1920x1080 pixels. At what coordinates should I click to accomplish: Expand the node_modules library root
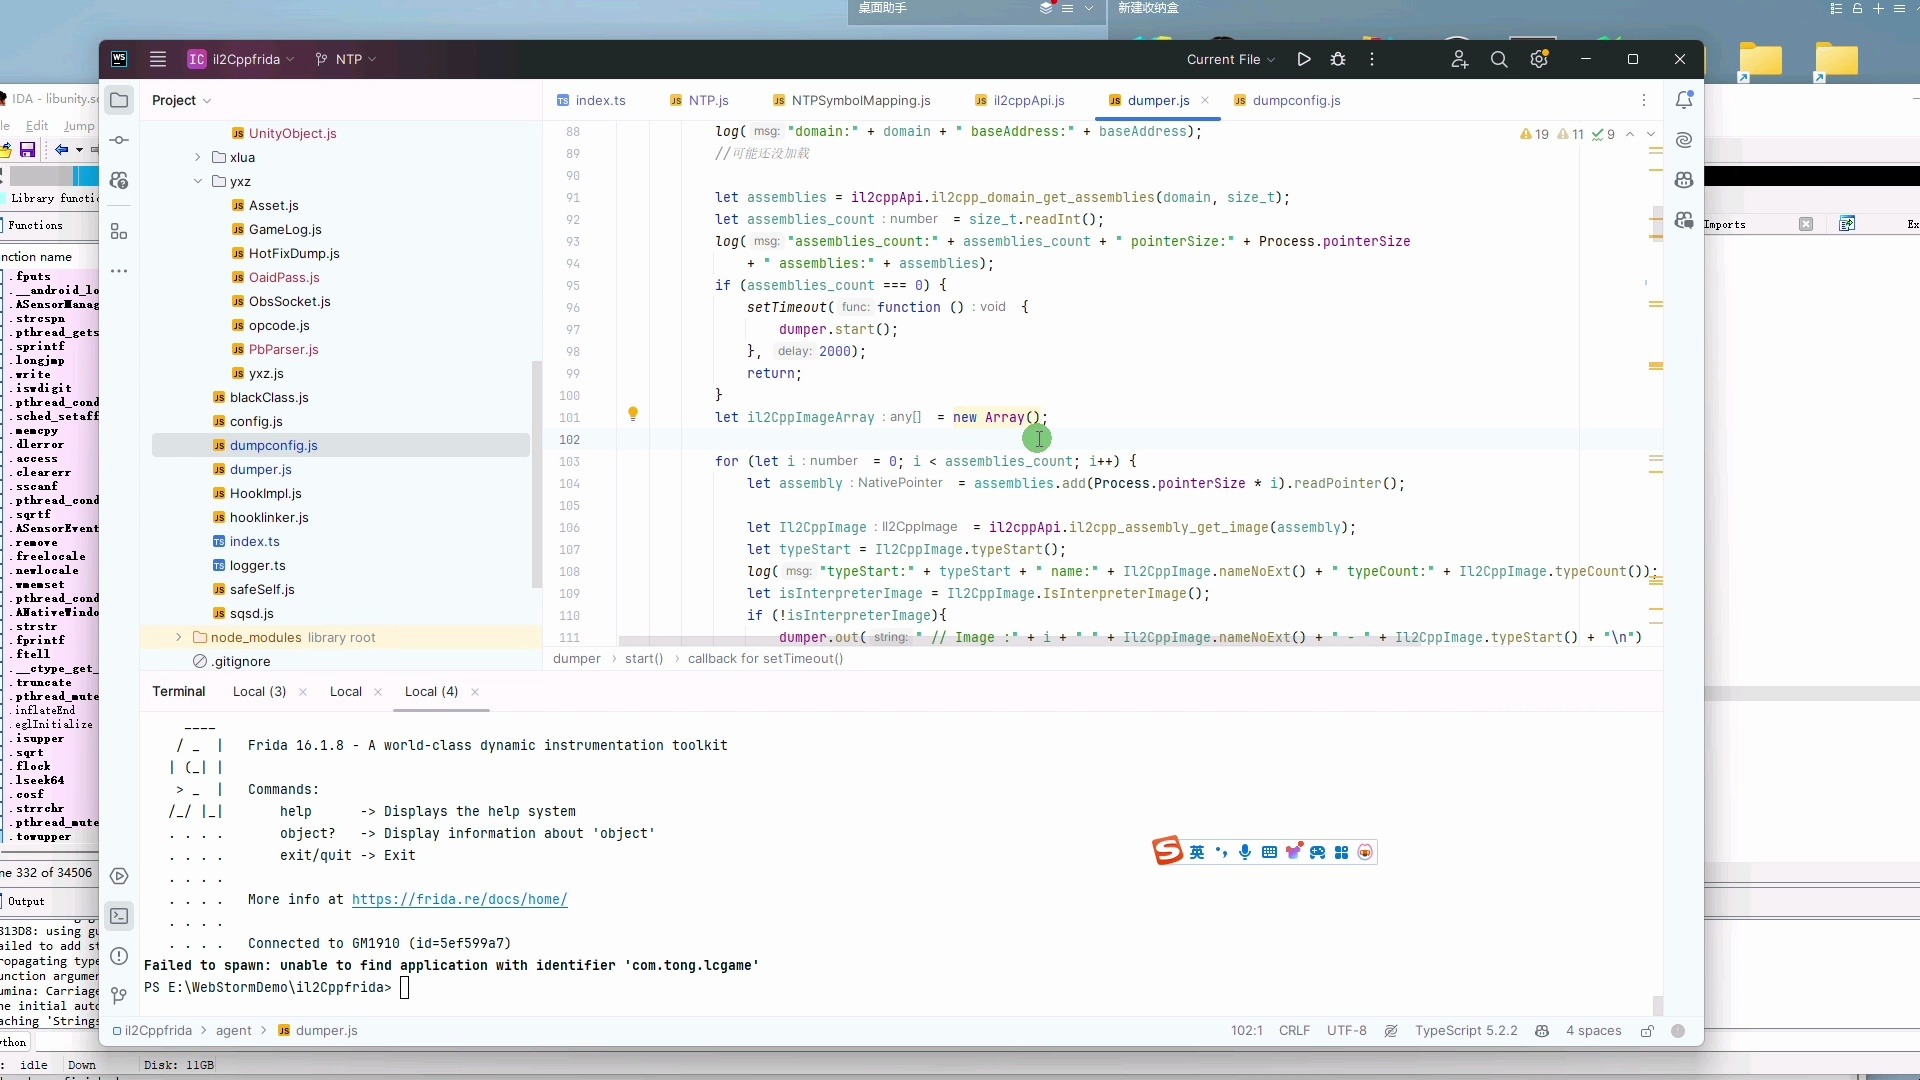pos(178,637)
